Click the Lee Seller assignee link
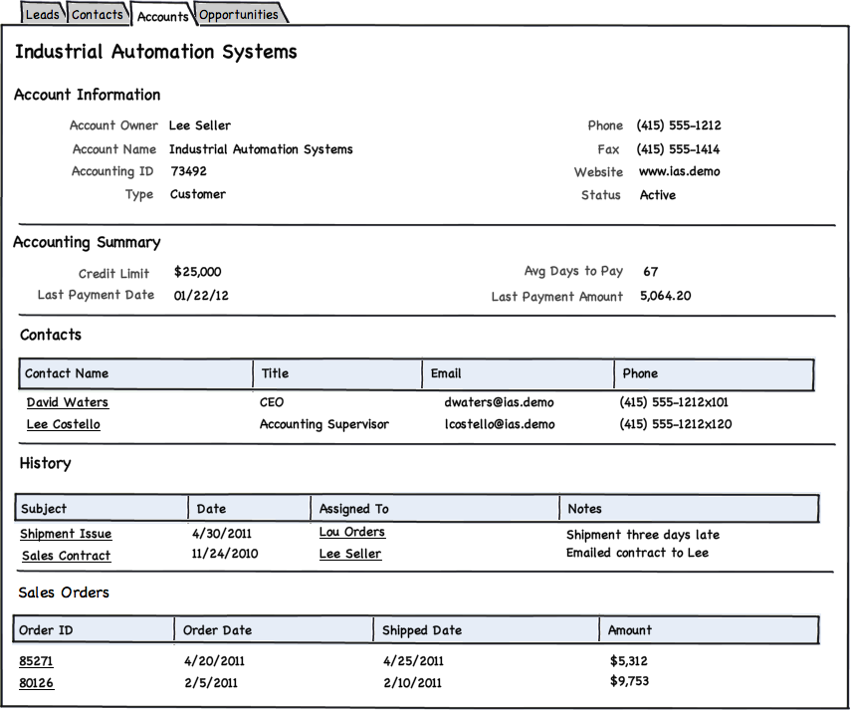Screen dimensions: 851x710 (350, 553)
